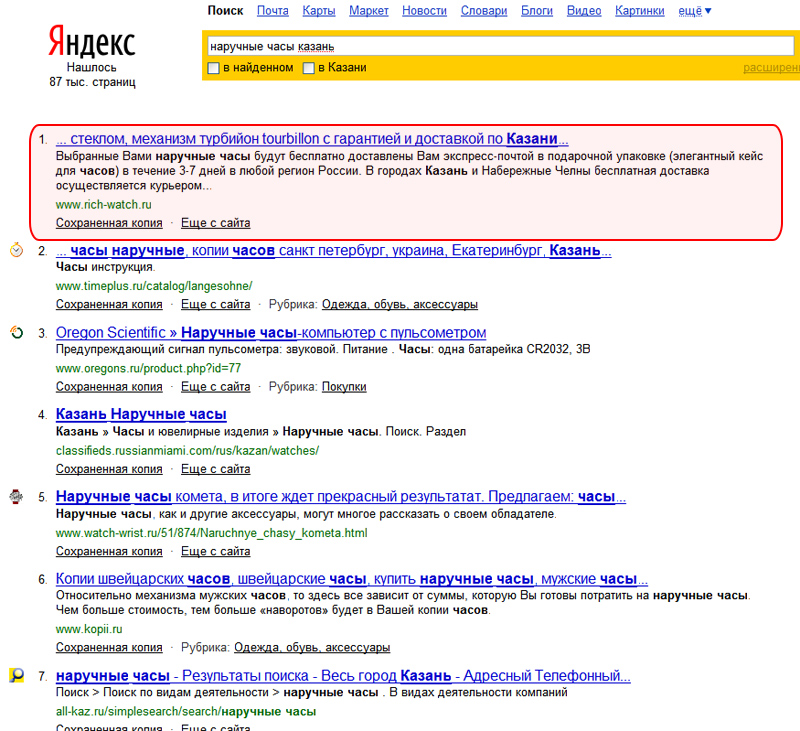Open the Словари section
800x731 pixels.
point(484,11)
